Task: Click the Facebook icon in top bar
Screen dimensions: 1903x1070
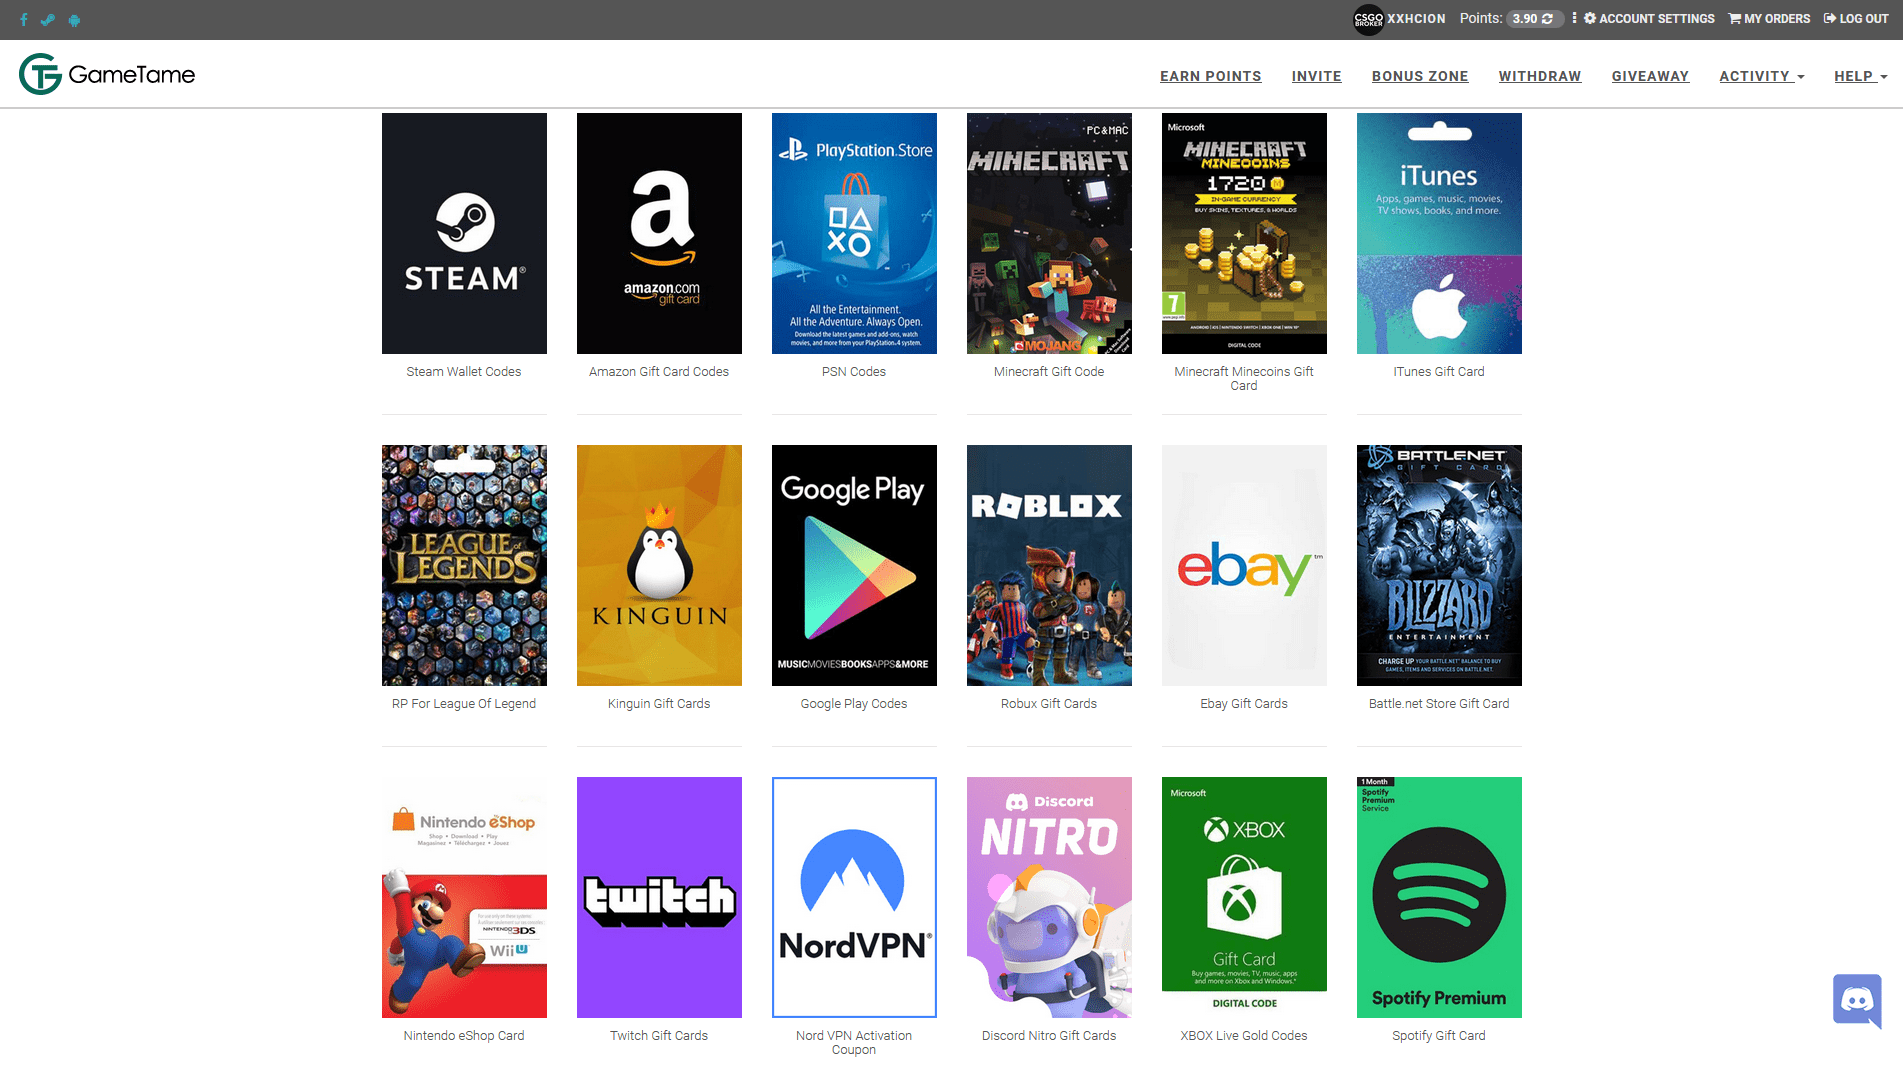Action: pos(24,20)
